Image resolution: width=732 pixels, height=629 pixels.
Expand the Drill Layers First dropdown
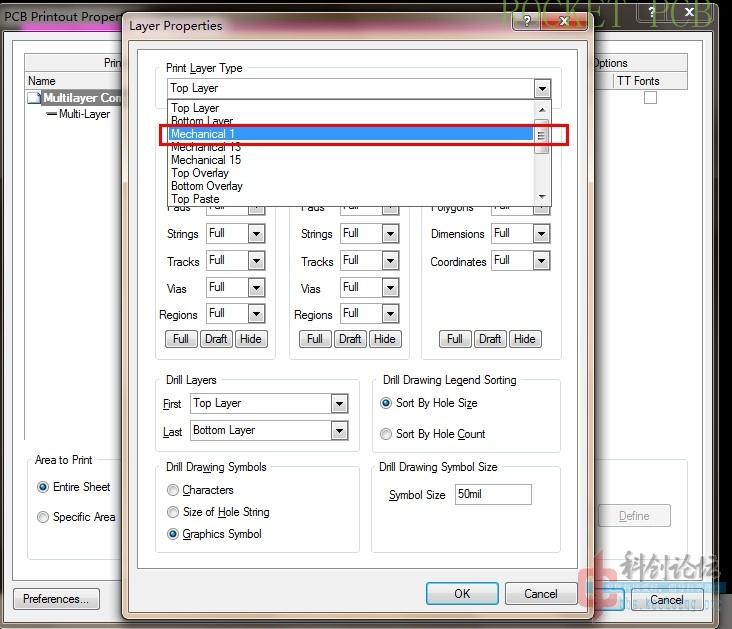[x=339, y=404]
